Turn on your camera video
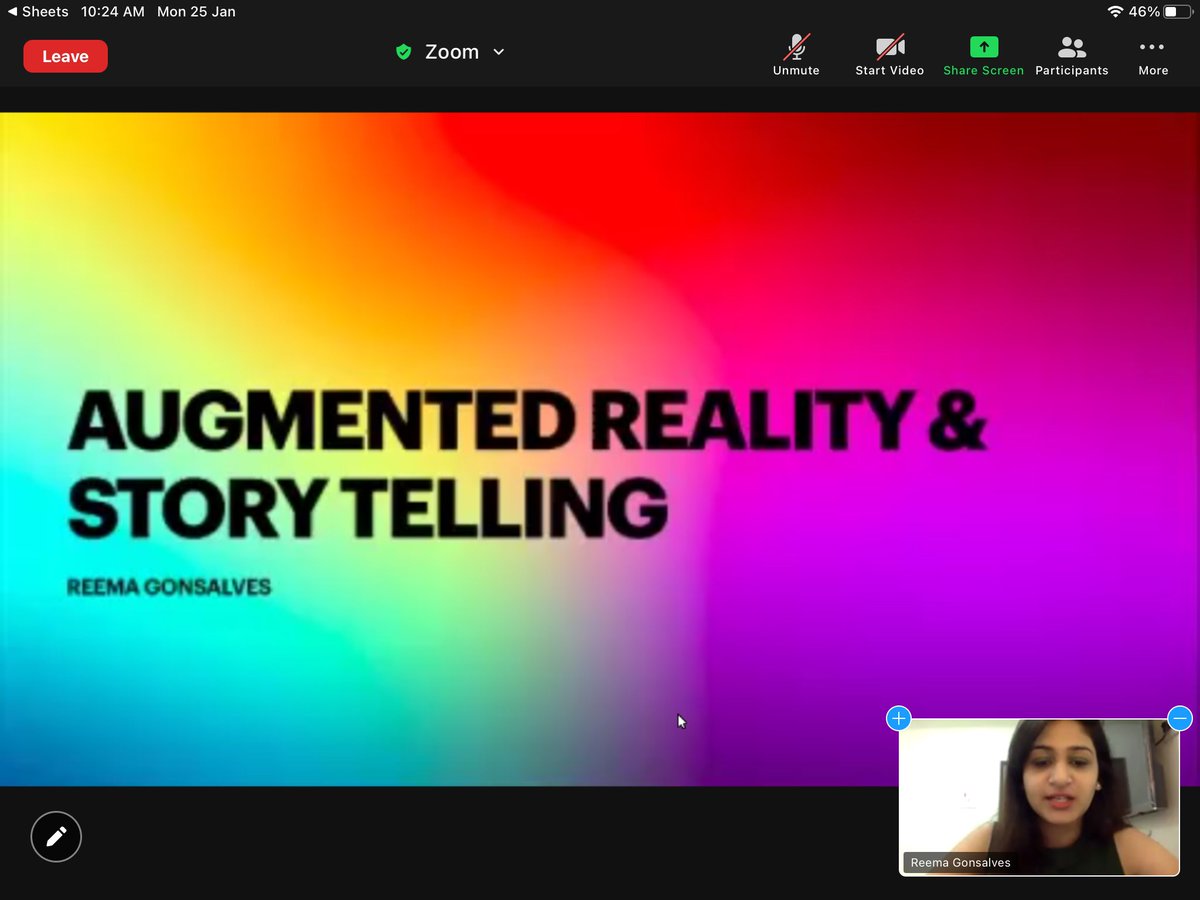This screenshot has width=1200, height=900. coord(888,55)
